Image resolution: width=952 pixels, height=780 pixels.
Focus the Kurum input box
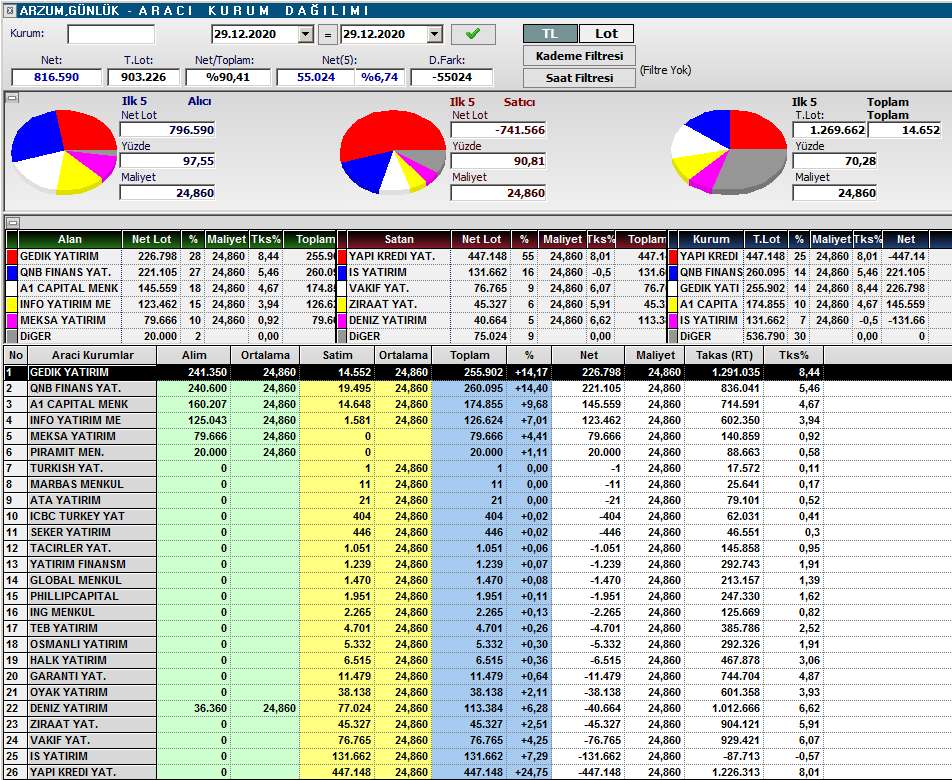point(111,34)
